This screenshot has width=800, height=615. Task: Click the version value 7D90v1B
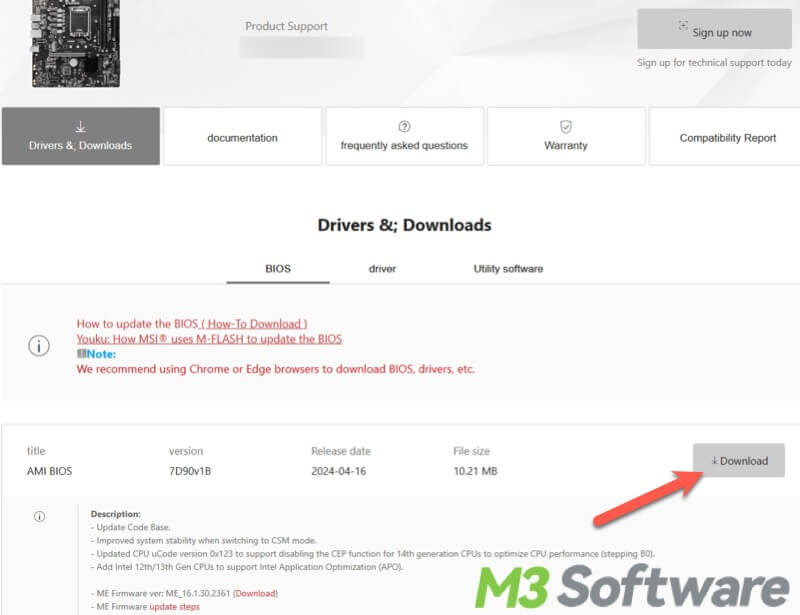point(190,471)
